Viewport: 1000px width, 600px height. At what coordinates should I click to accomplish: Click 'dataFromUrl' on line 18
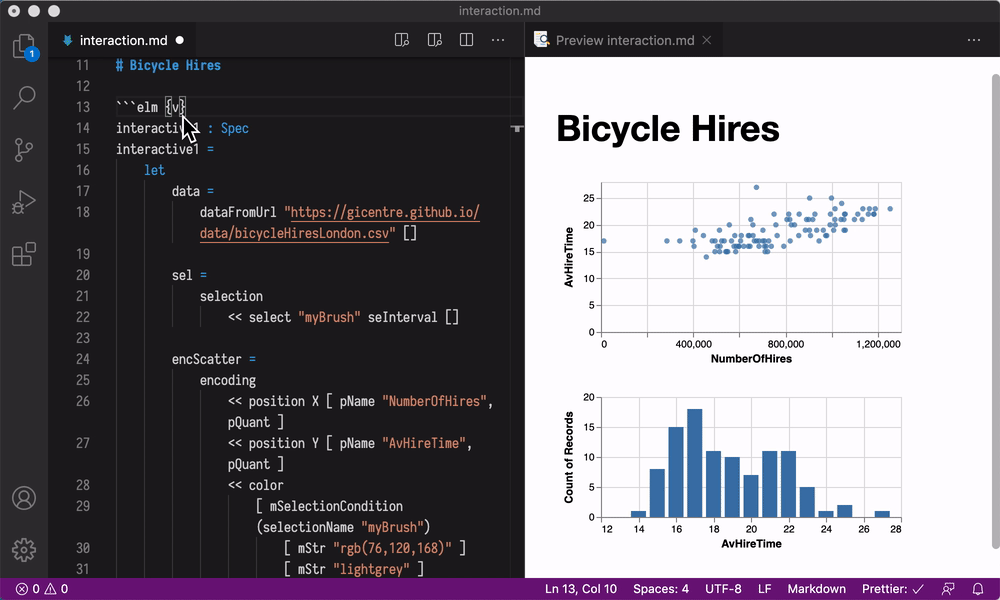[238, 212]
